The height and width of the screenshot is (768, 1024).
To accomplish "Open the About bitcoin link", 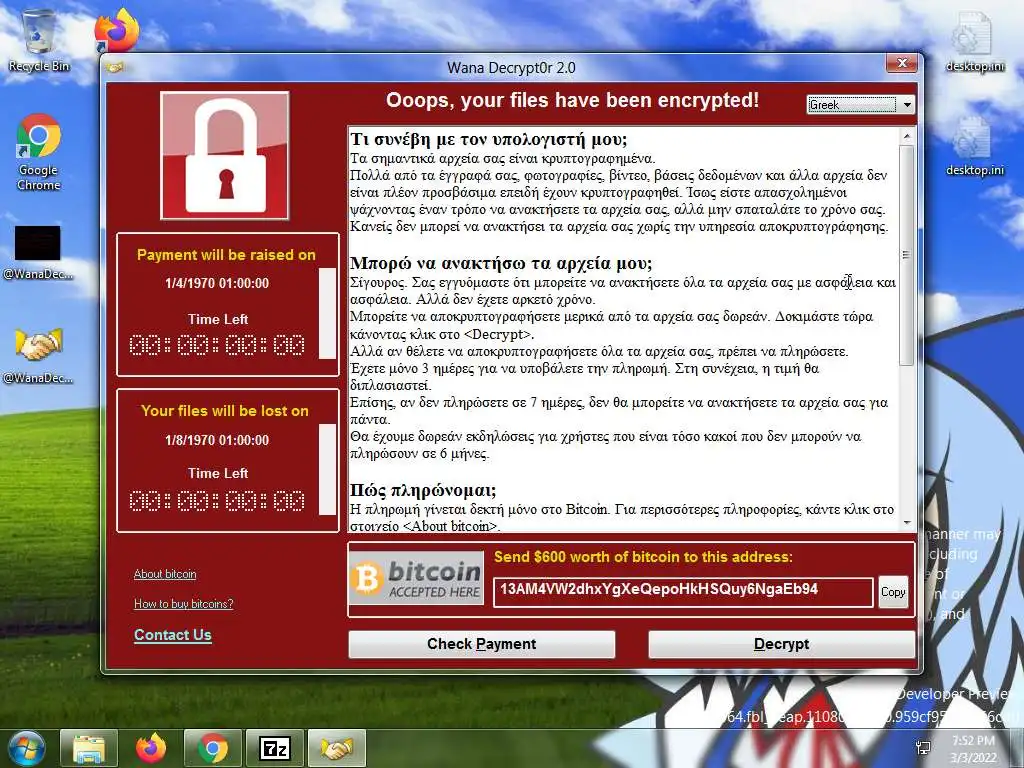I will pos(165,574).
